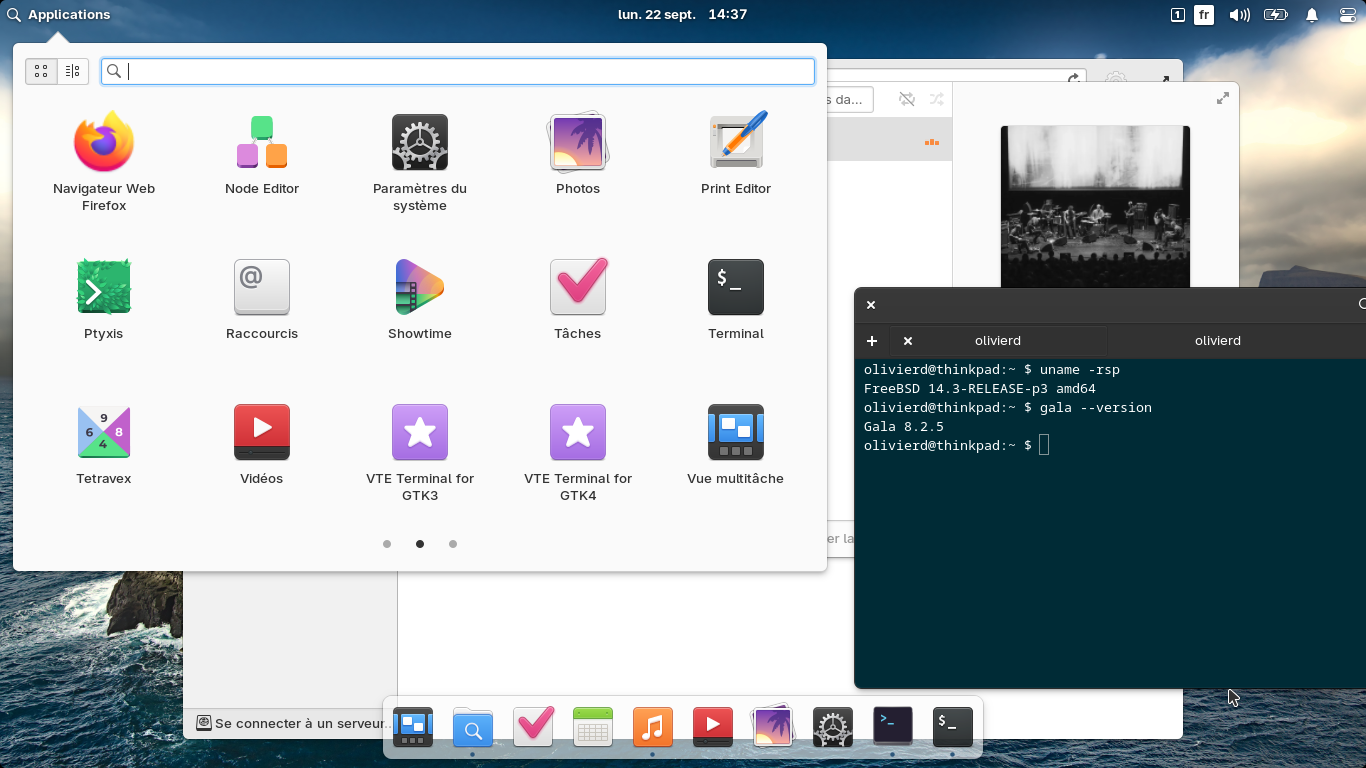Add a new terminal tab with plus button
The height and width of the screenshot is (768, 1366).
[x=871, y=341]
